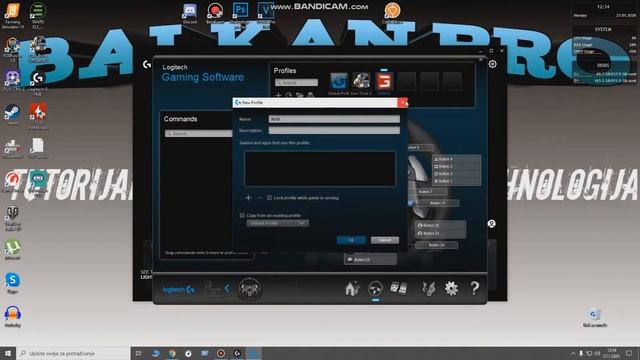Viewport: 640px width, 360px height.
Task: Open the settings gear in bottom bar
Action: click(451, 289)
